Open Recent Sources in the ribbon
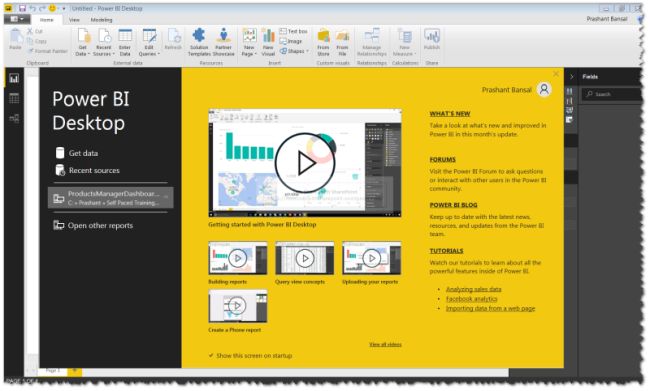The image size is (650, 391). pyautogui.click(x=104, y=42)
